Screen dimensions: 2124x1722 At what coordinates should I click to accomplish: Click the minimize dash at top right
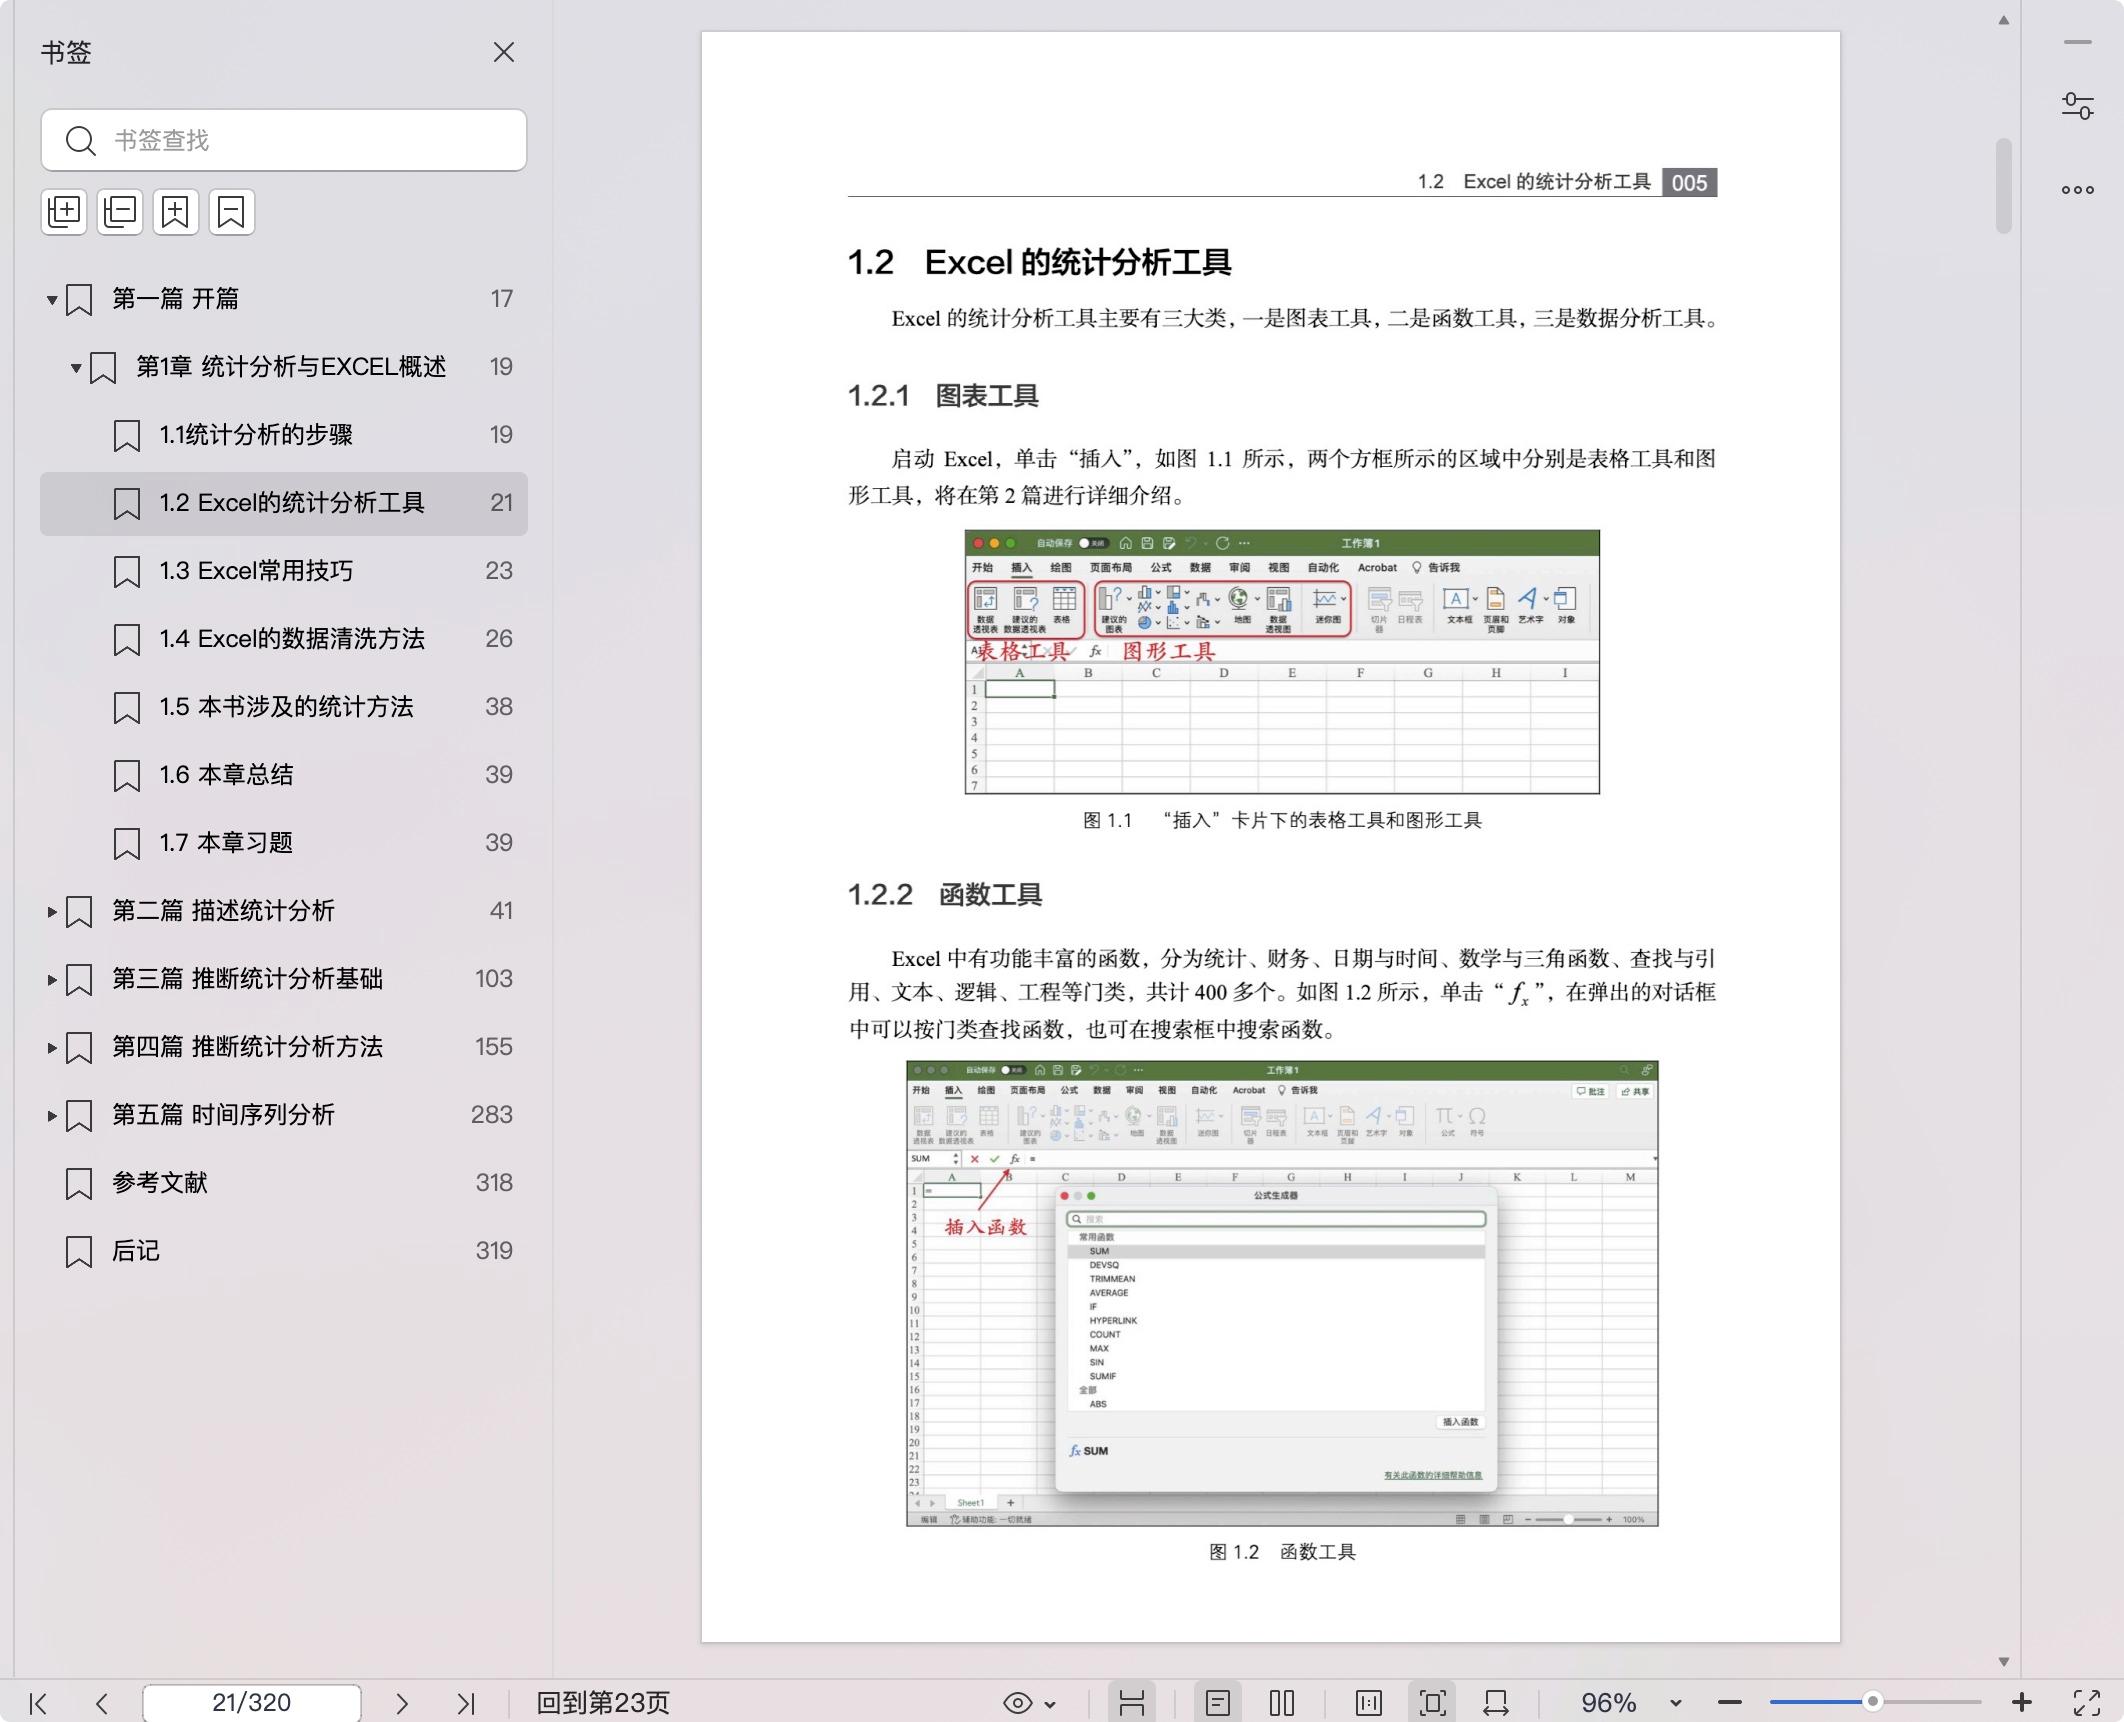click(2078, 42)
